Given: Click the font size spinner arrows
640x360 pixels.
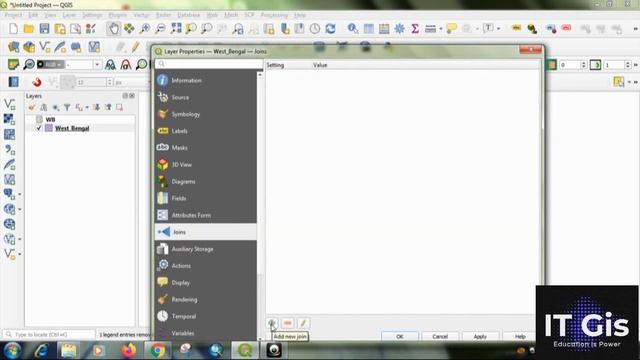Looking at the screenshot, I should click(109, 82).
